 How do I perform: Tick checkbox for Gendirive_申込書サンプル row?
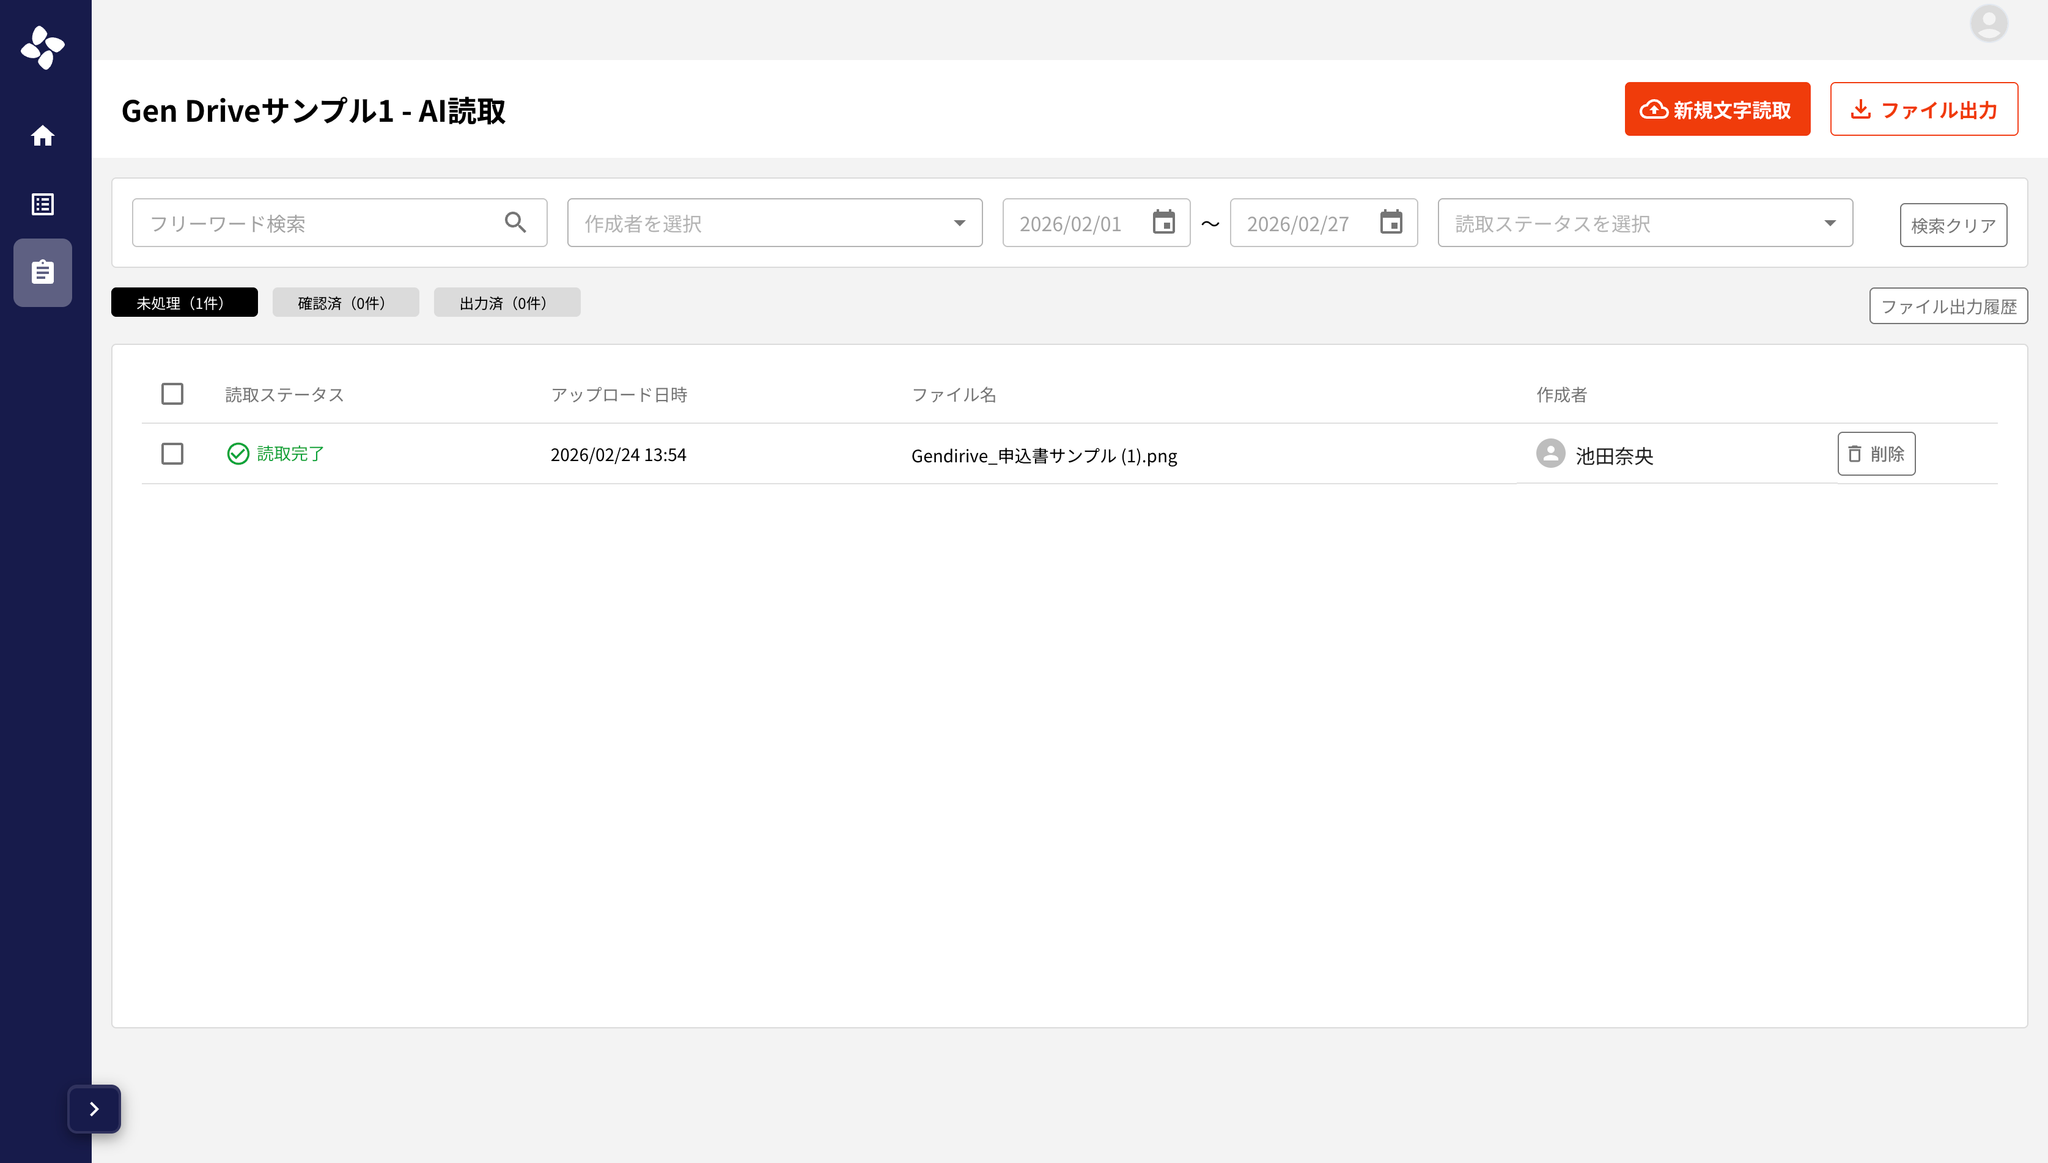172,454
